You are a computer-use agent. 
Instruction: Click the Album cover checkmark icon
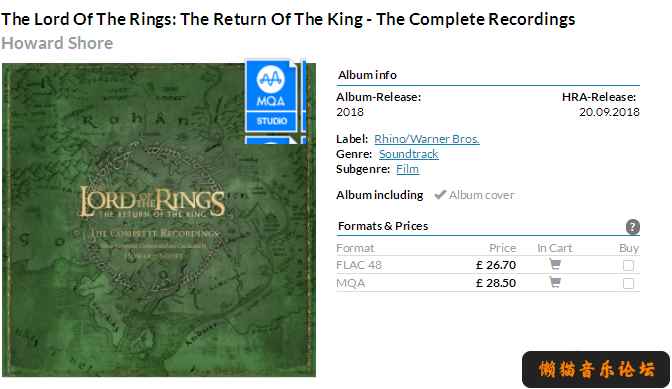click(440, 195)
